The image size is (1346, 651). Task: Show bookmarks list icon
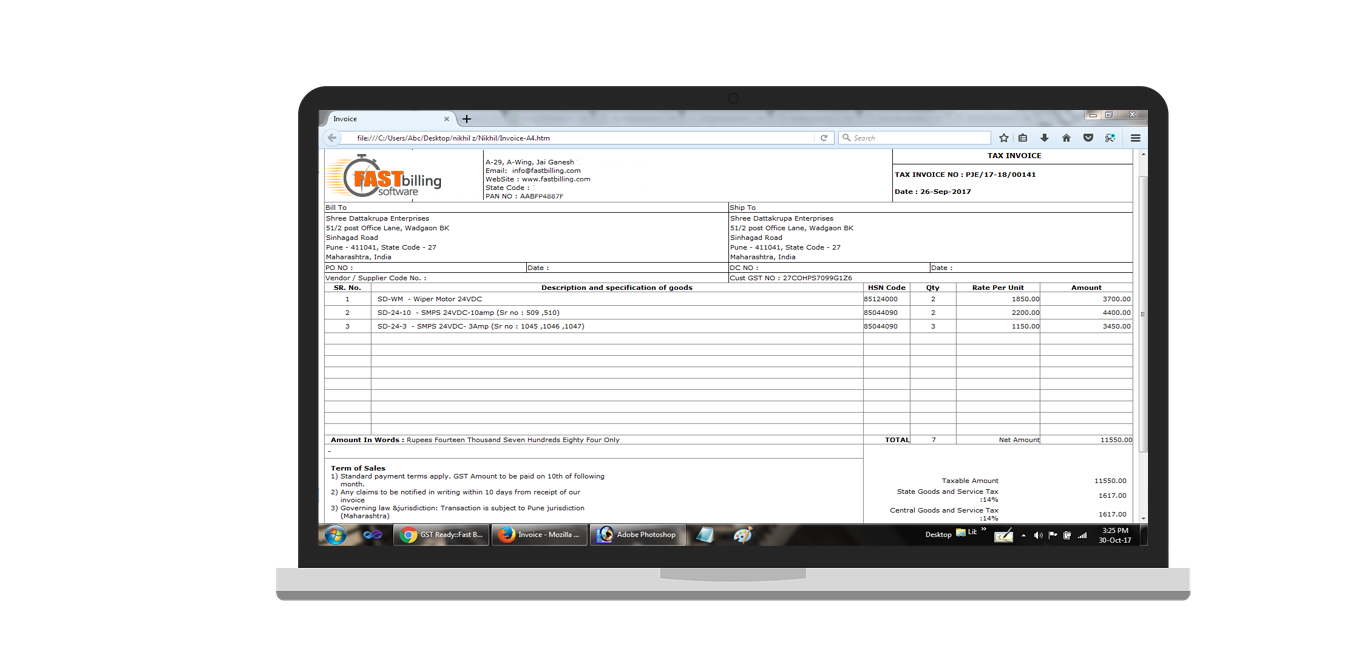[1022, 138]
